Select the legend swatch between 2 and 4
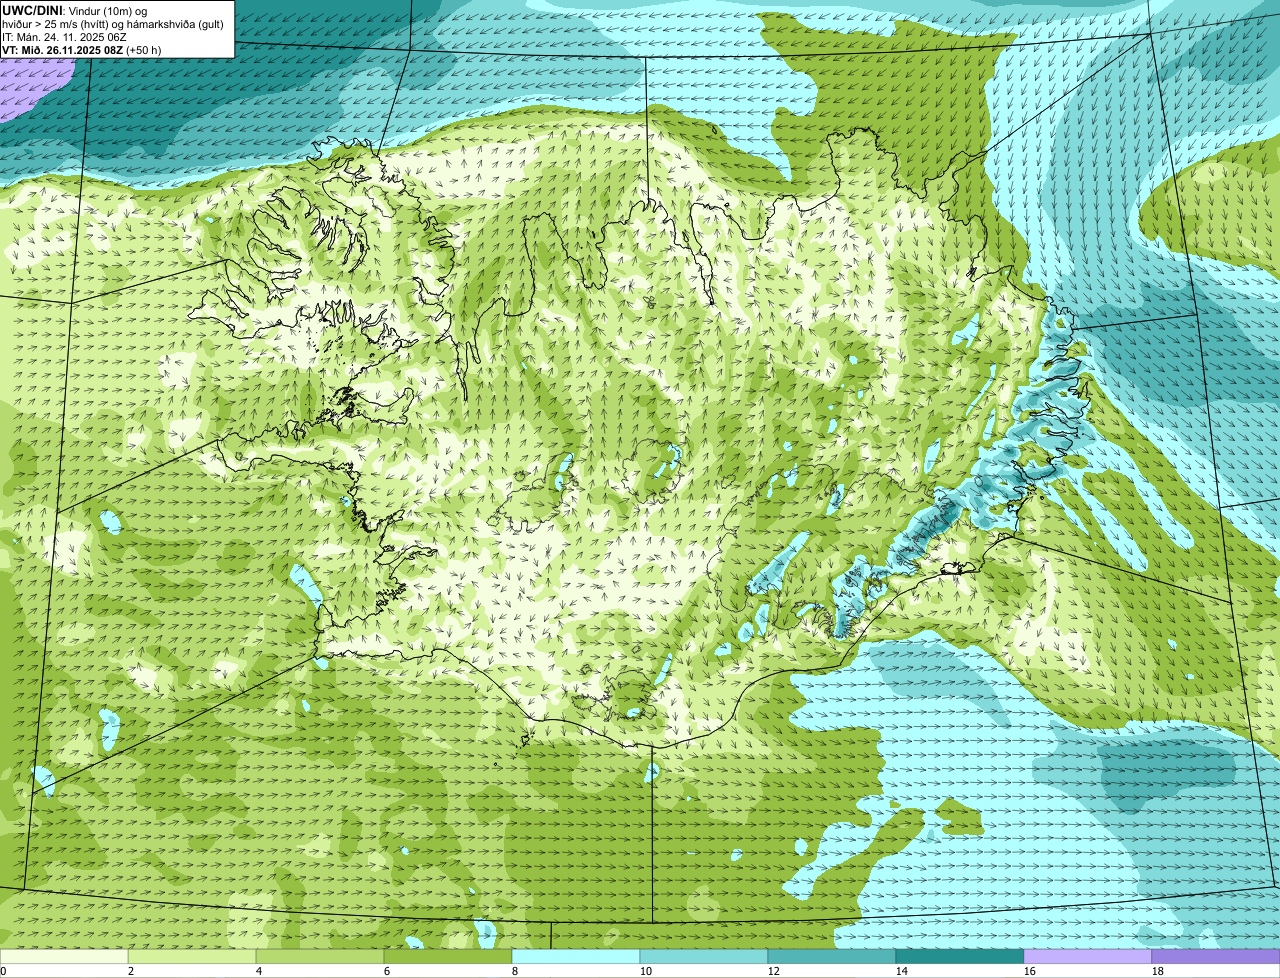 pos(192,957)
